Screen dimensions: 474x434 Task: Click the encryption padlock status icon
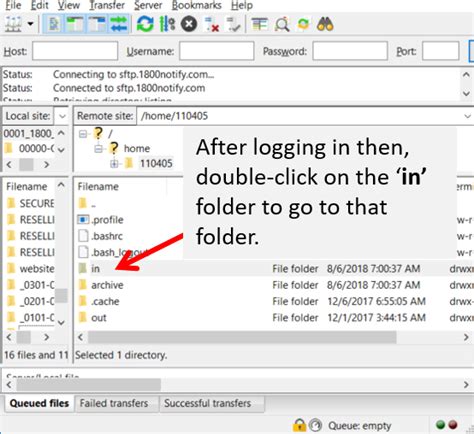[x=299, y=425]
